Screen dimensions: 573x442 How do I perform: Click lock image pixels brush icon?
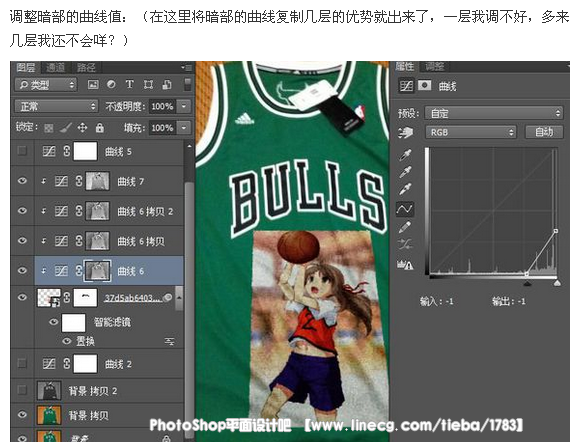tap(66, 127)
